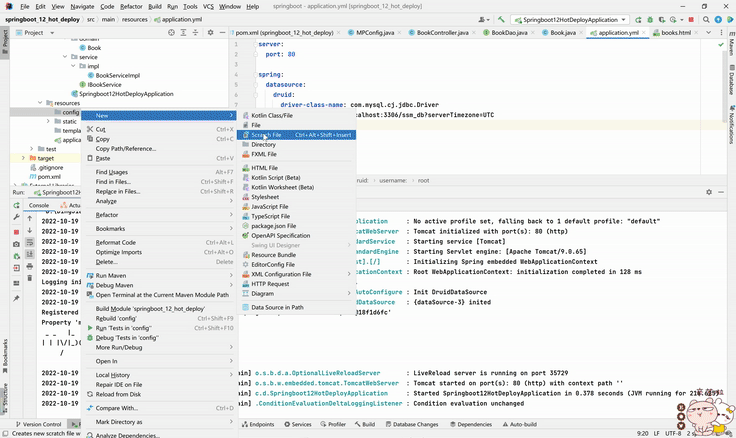Image resolution: width=736 pixels, height=438 pixels.
Task: Choose HTML File in New submenu
Action: 297,168
